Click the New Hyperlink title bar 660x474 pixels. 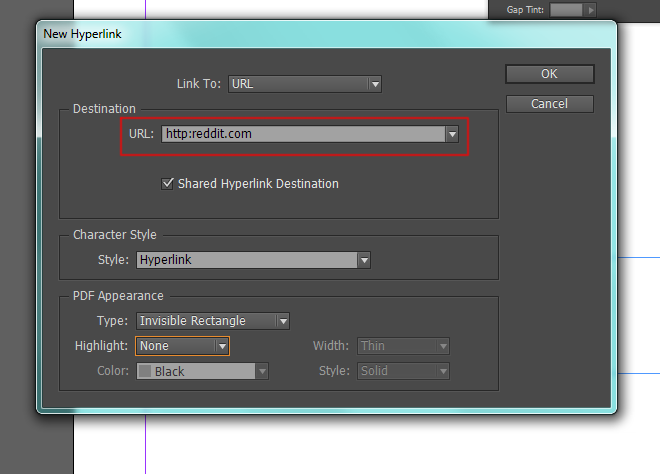(x=326, y=34)
